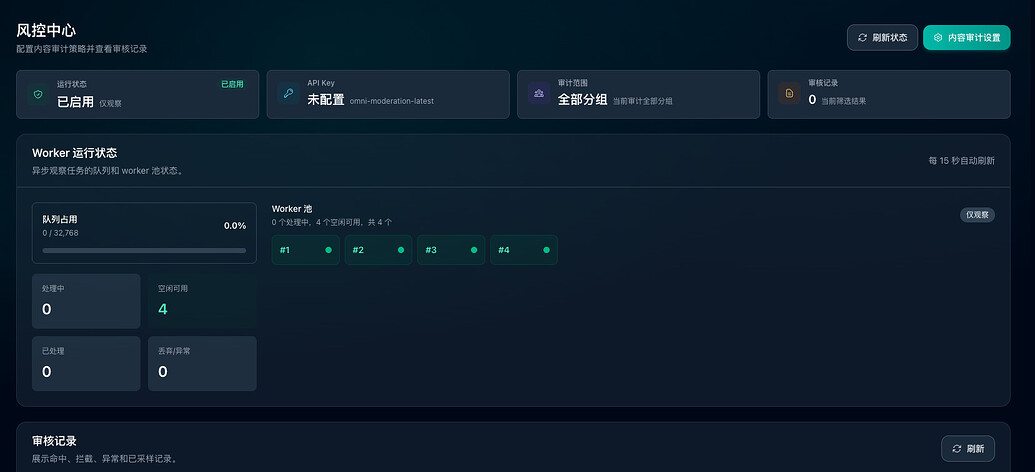Click the shield icon on the 运行状态 card
The height and width of the screenshot is (472, 1035).
click(38, 94)
